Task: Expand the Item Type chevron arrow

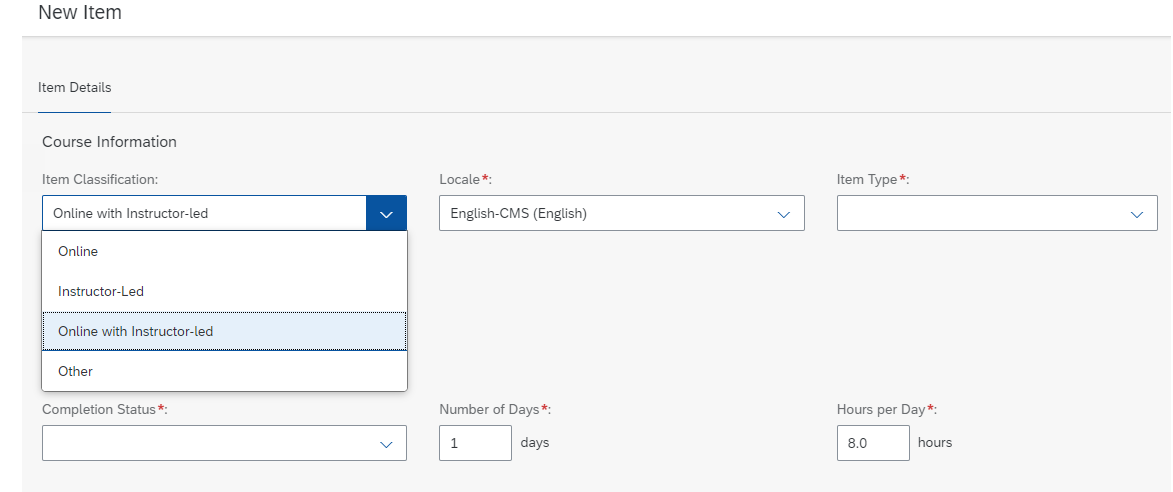Action: [x=1137, y=214]
